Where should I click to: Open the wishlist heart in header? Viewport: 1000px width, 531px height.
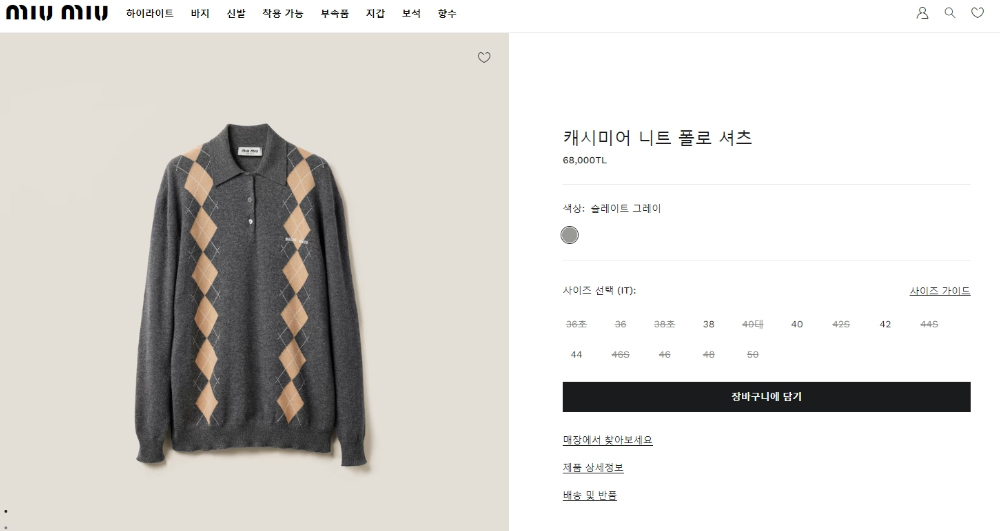tap(978, 13)
